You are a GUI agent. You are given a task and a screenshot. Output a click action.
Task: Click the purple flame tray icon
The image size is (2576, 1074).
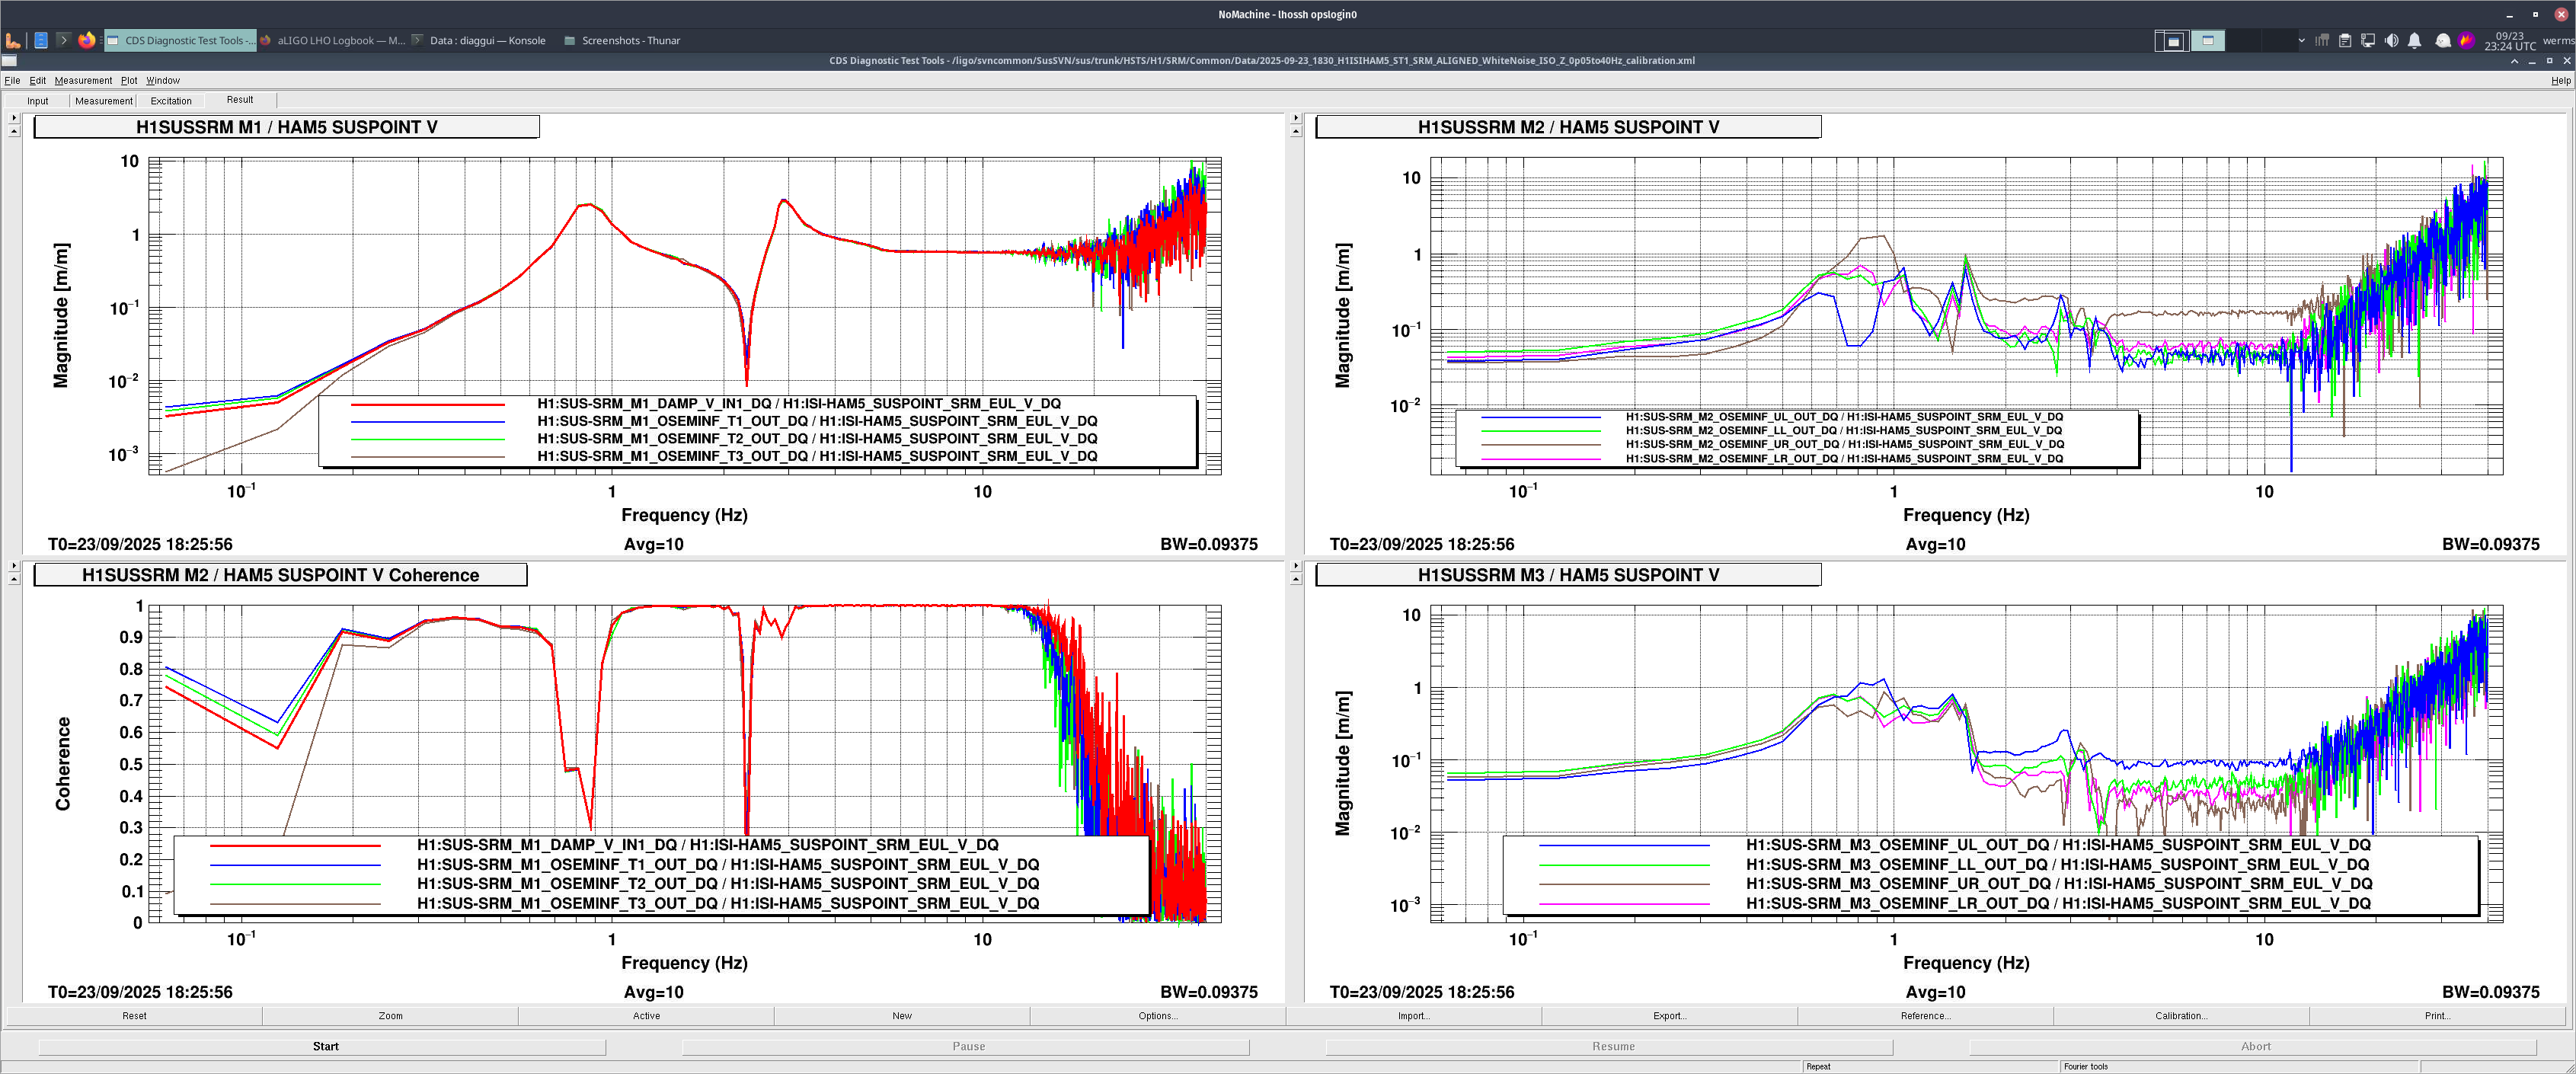[x=2466, y=41]
